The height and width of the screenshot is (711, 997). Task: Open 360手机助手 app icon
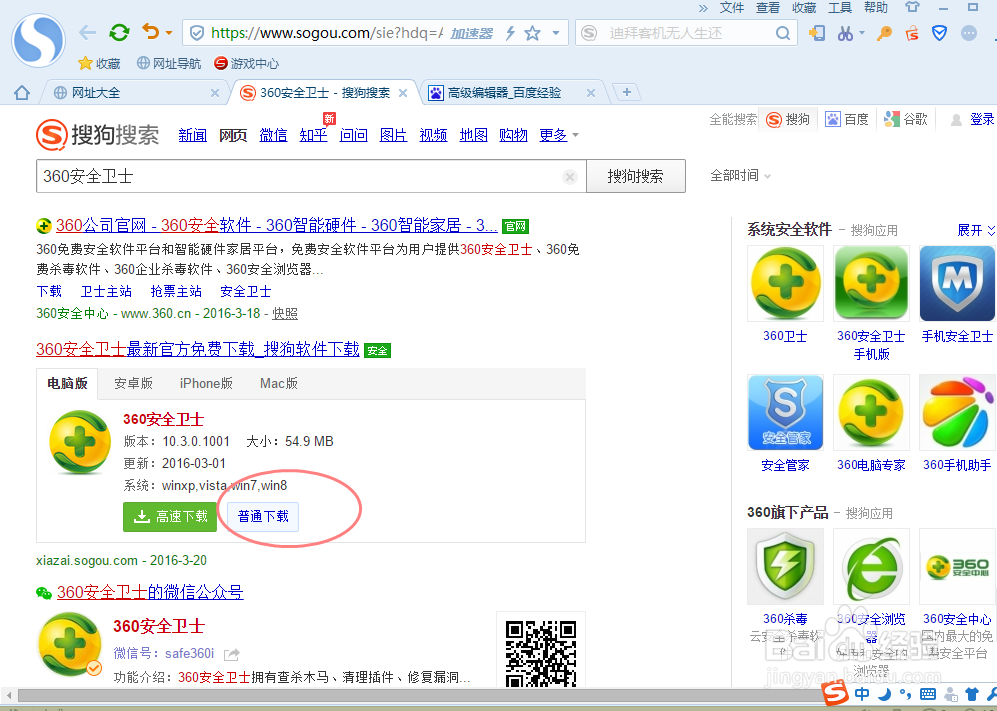pos(957,413)
